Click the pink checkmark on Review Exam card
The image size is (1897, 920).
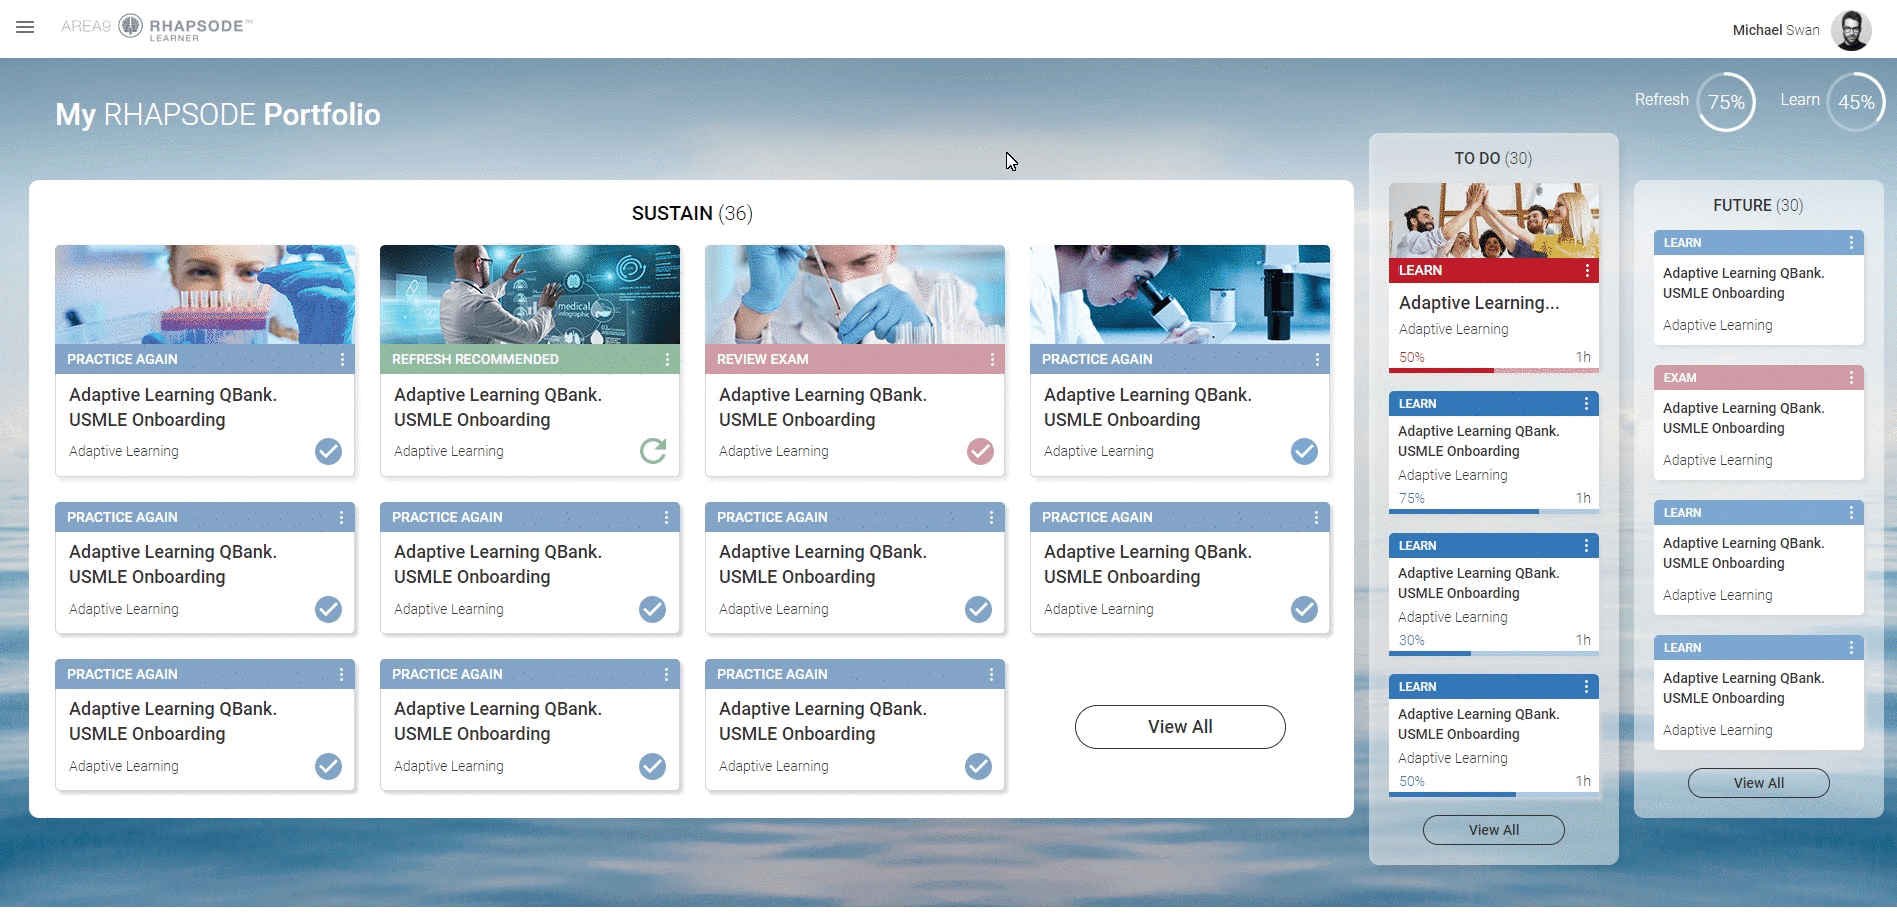point(980,451)
